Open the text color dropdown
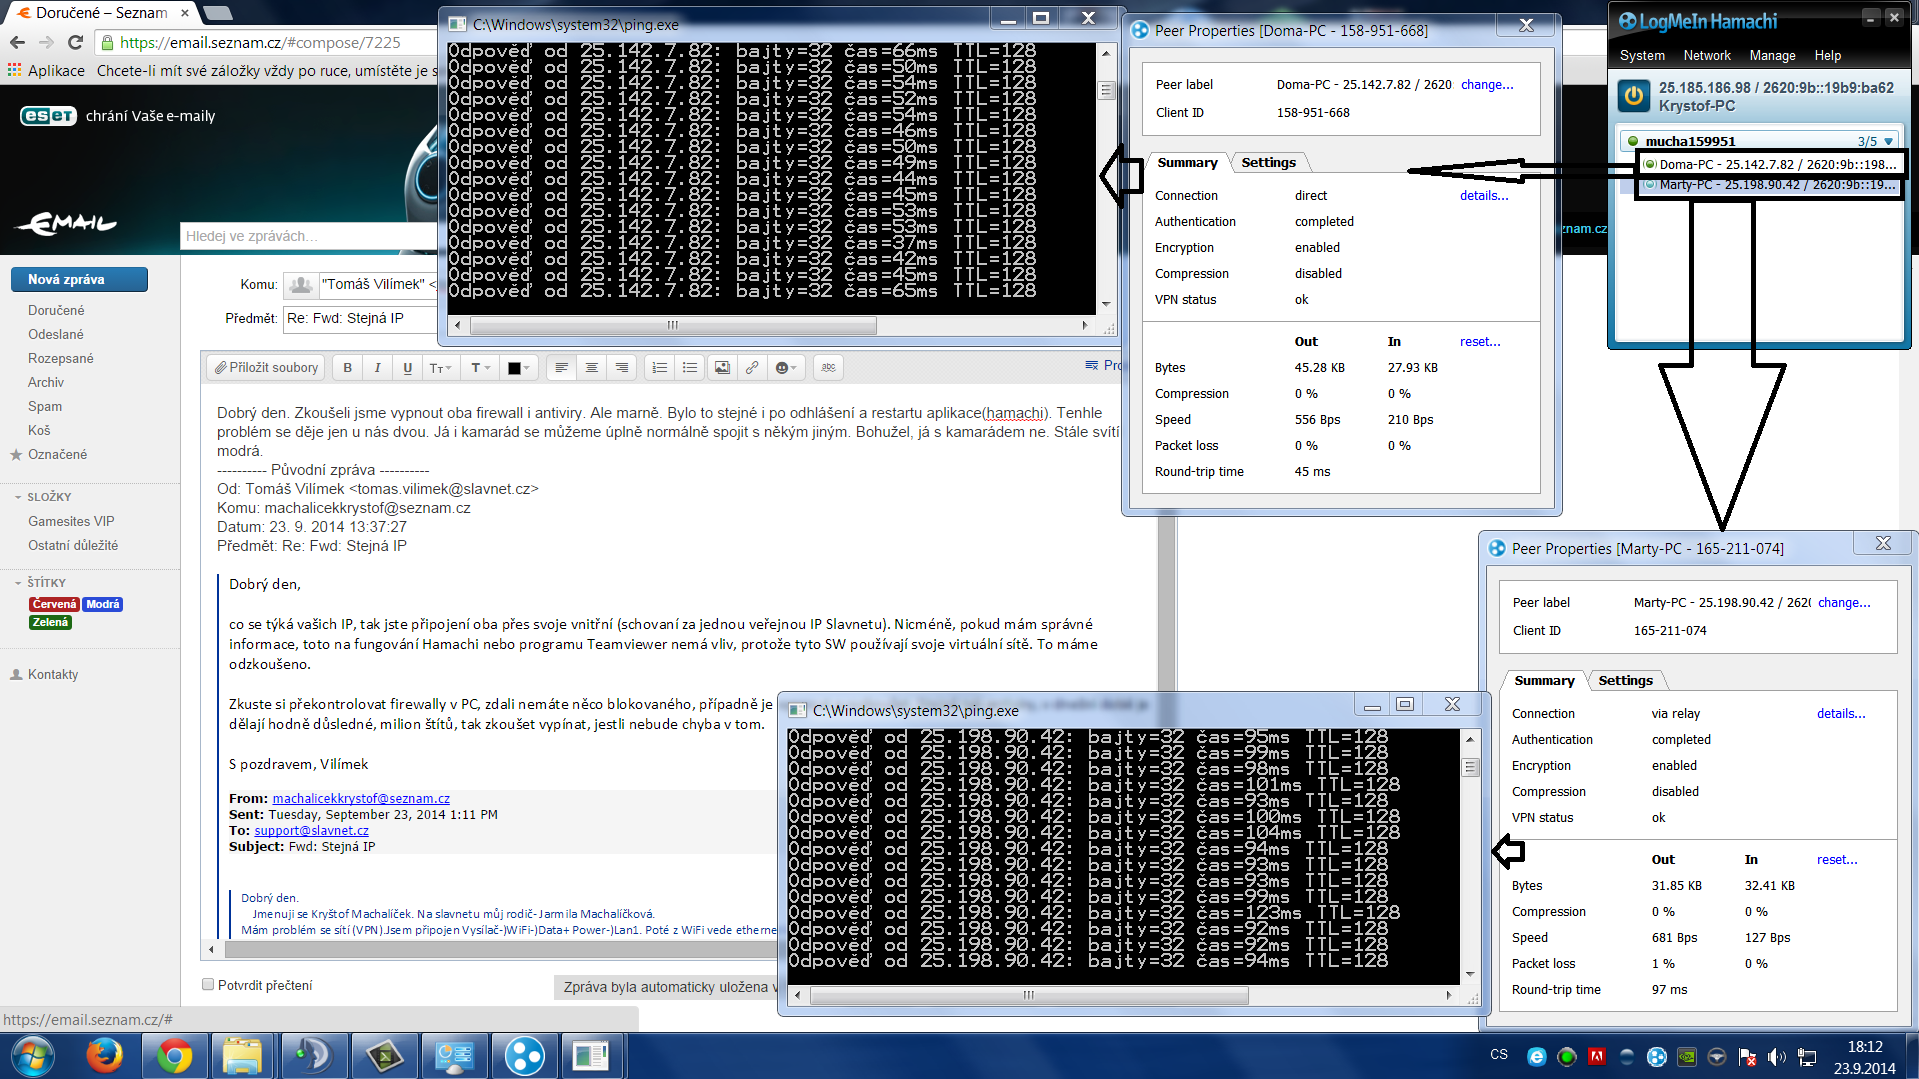Screen dimensions: 1919x1079 click(x=518, y=368)
